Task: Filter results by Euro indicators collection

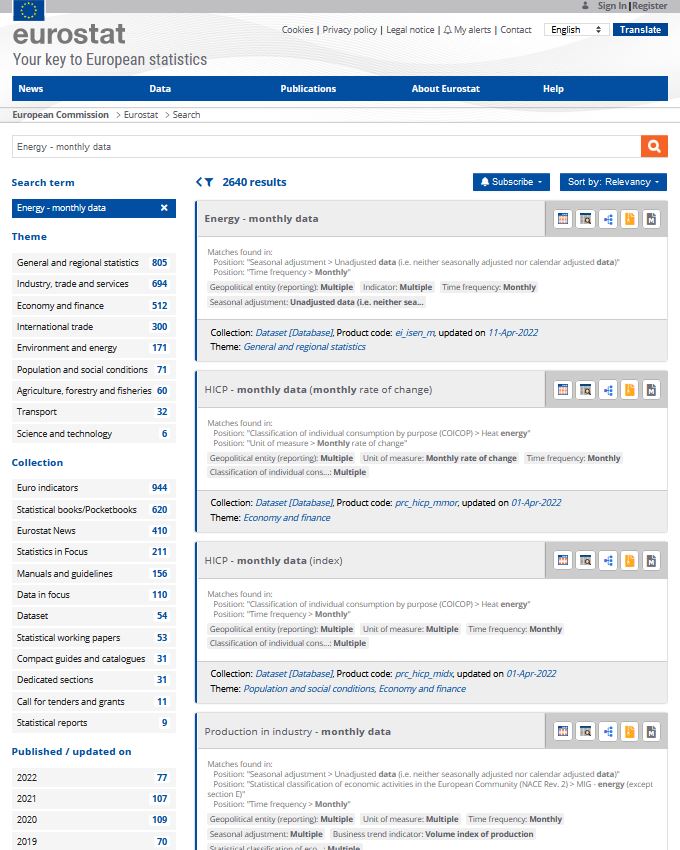Action: point(50,488)
